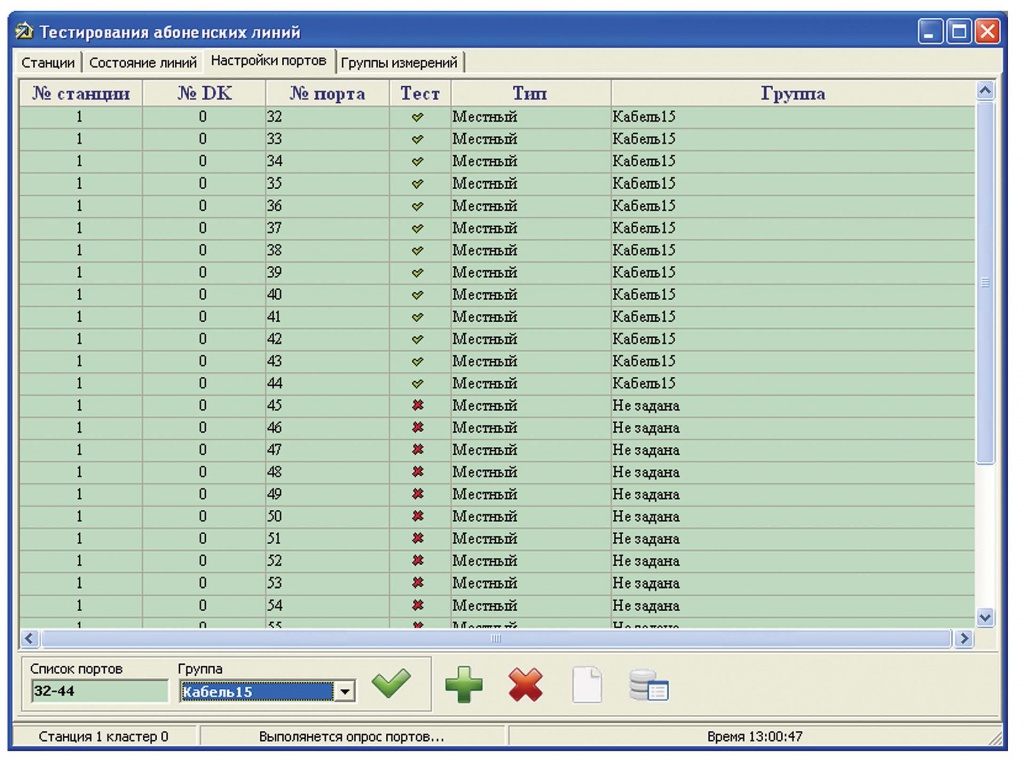The image size is (1024, 761).
Task: Click Местный type cell in port 53 row
Action: coord(530,583)
